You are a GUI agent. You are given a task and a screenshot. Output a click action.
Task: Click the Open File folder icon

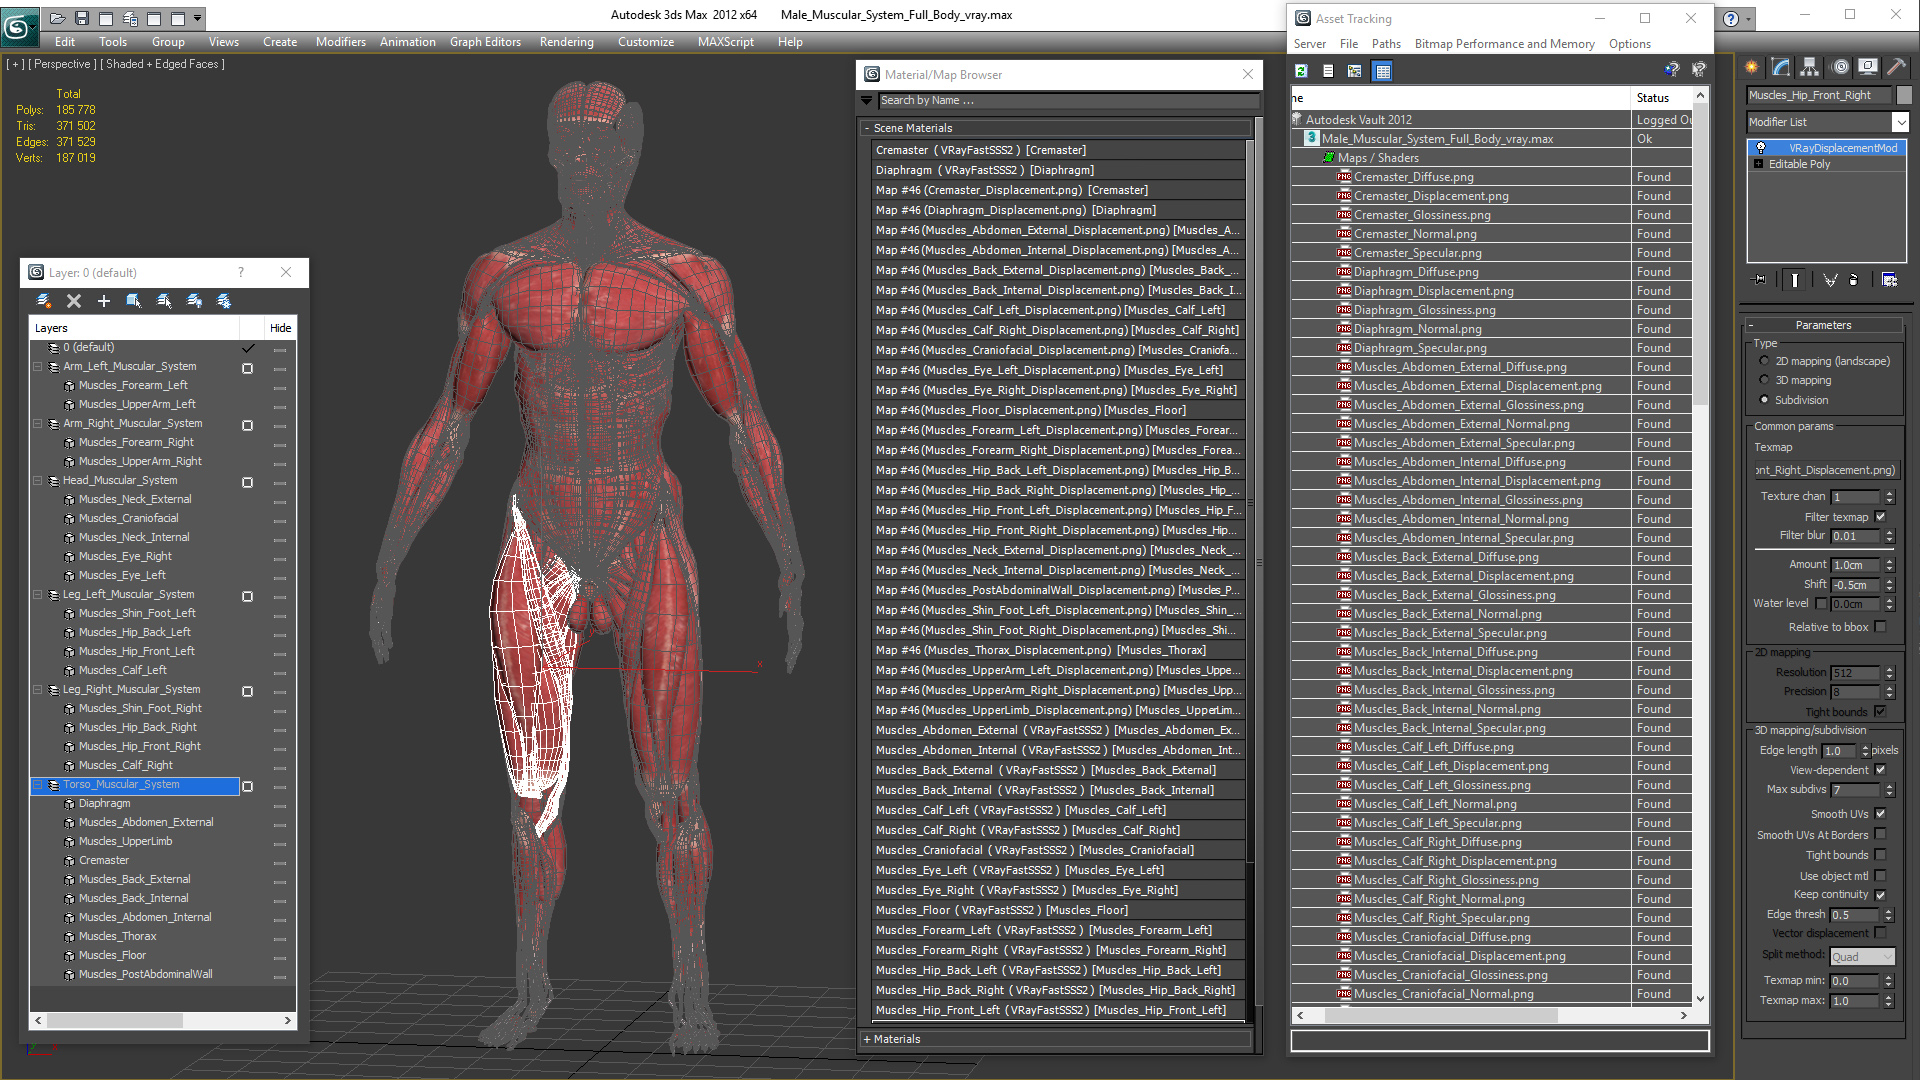click(x=57, y=18)
